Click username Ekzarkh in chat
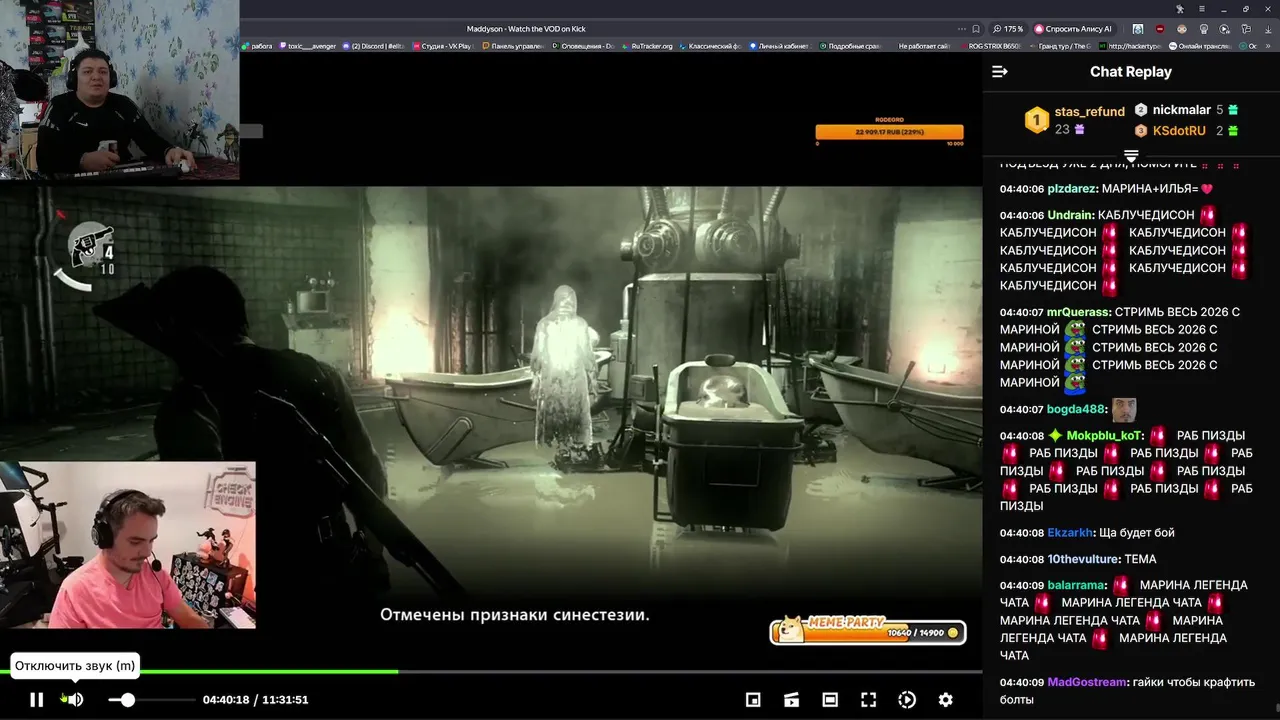This screenshot has height=720, width=1280. coord(1069,533)
